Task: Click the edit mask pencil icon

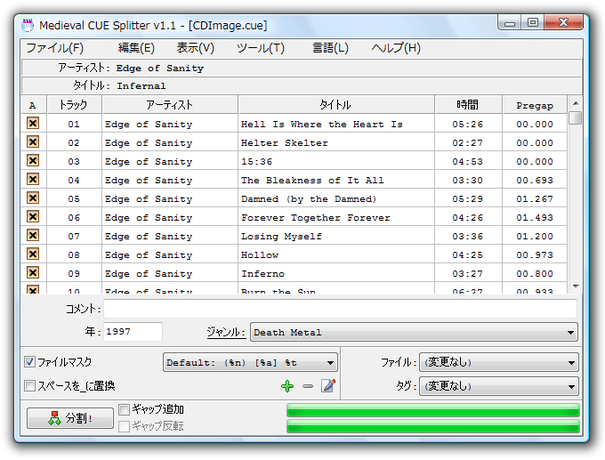Action: coord(328,386)
